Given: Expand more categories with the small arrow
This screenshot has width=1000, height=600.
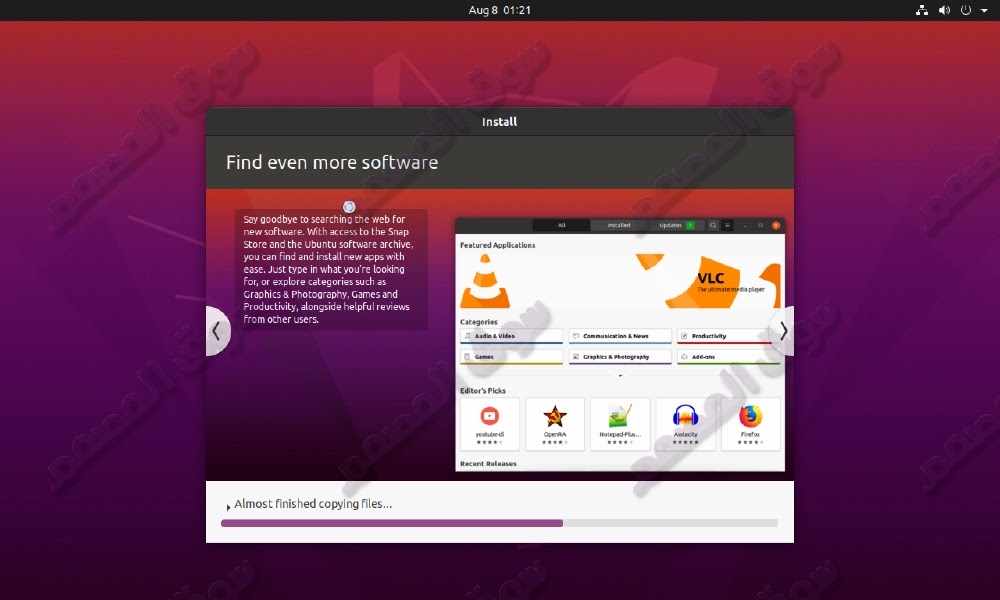Looking at the screenshot, I should (x=620, y=376).
